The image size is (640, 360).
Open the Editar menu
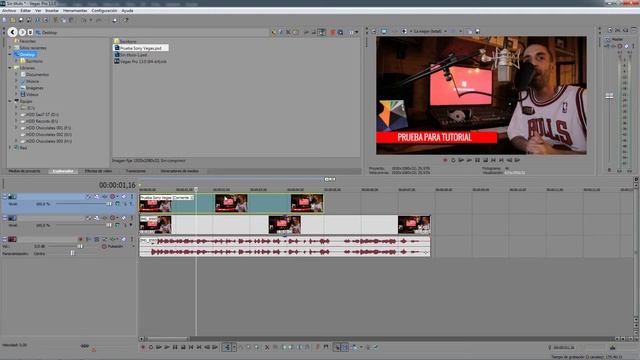pos(25,11)
